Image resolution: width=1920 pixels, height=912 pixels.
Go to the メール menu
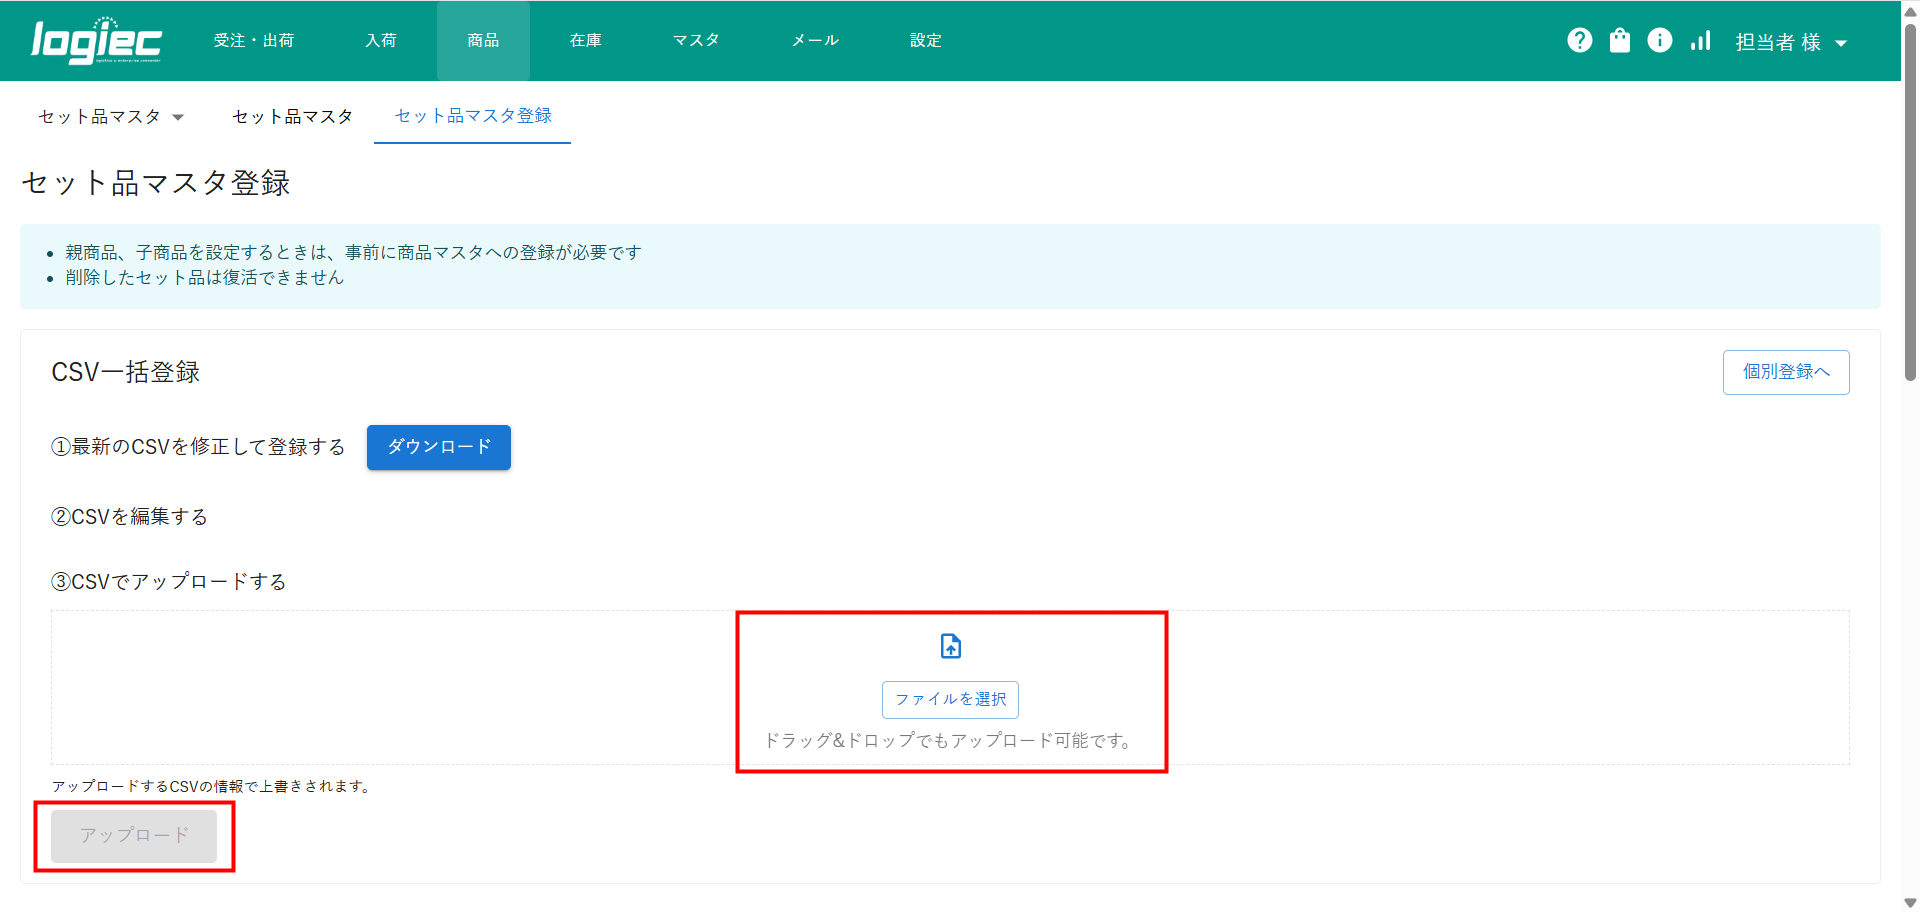tap(815, 41)
